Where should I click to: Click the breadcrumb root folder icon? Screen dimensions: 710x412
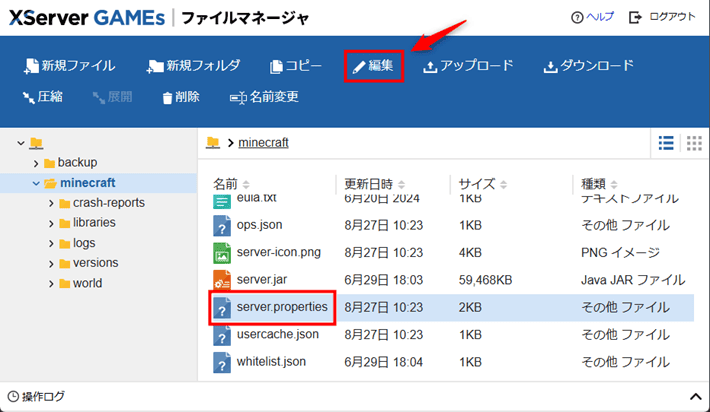212,143
